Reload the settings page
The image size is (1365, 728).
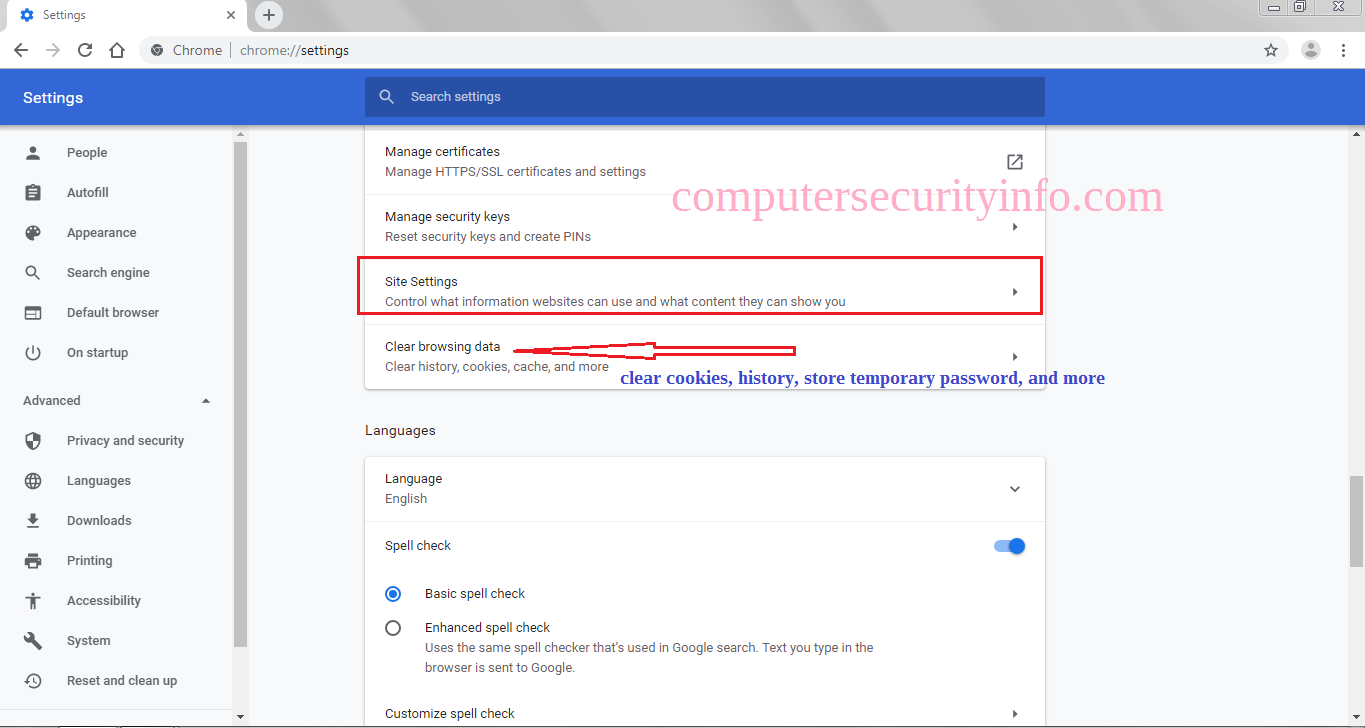85,50
